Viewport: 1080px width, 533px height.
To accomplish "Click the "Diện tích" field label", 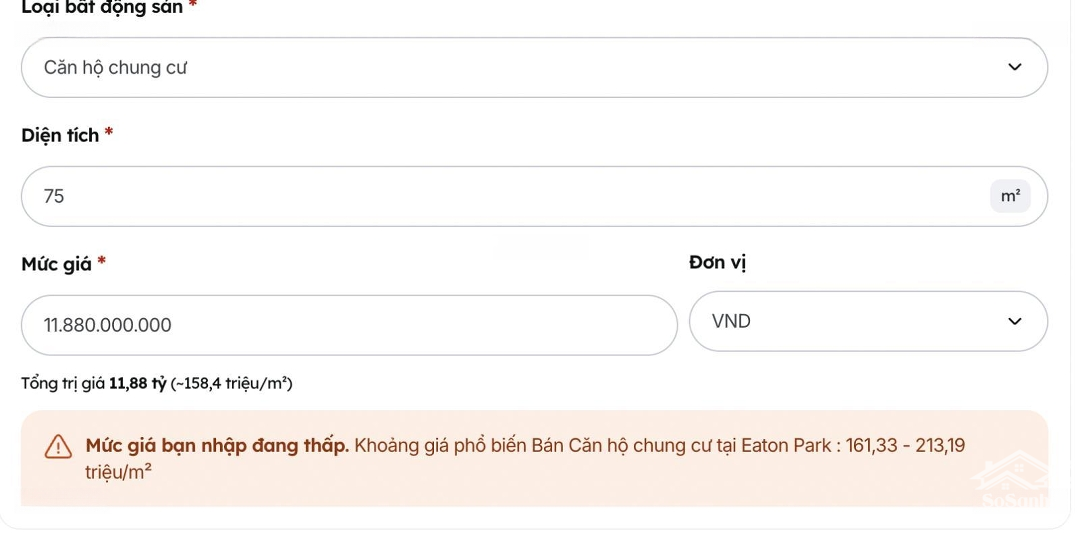I will [60, 136].
